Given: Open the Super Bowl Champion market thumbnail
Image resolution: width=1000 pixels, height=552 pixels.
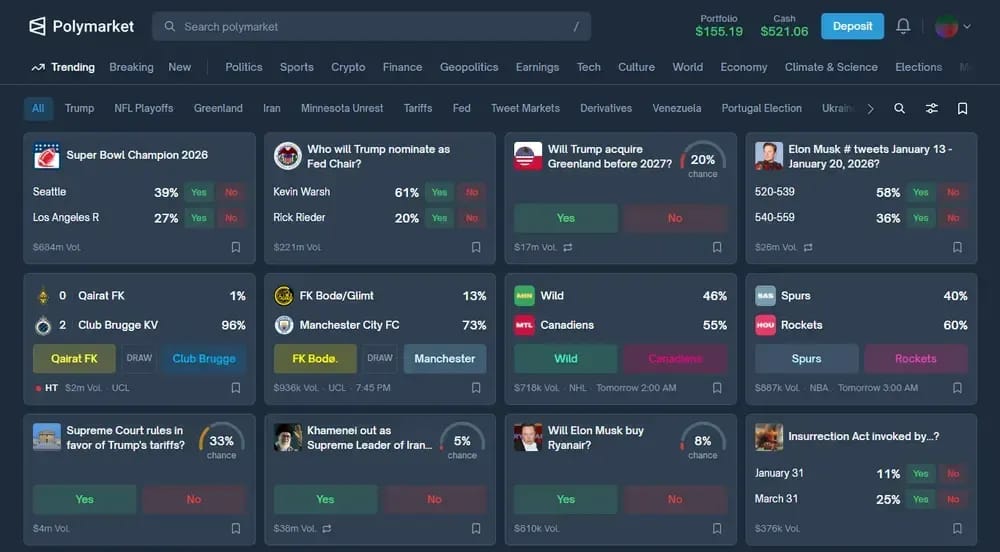Looking at the screenshot, I should tap(47, 156).
